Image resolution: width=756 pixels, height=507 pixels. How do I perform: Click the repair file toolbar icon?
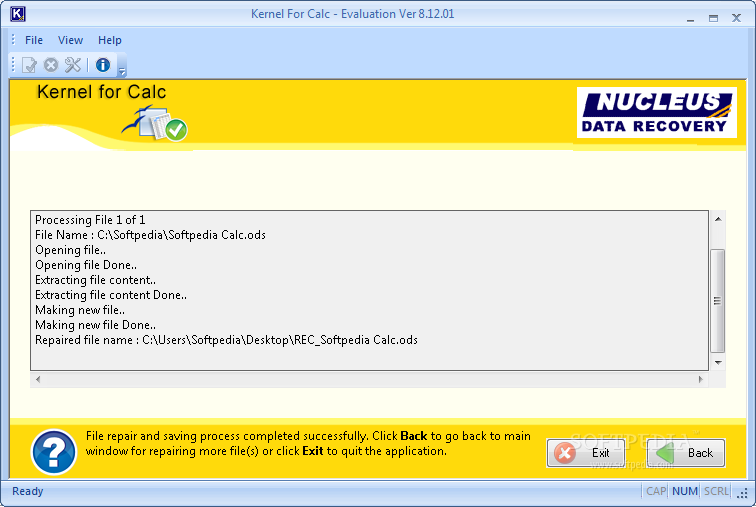(x=29, y=65)
